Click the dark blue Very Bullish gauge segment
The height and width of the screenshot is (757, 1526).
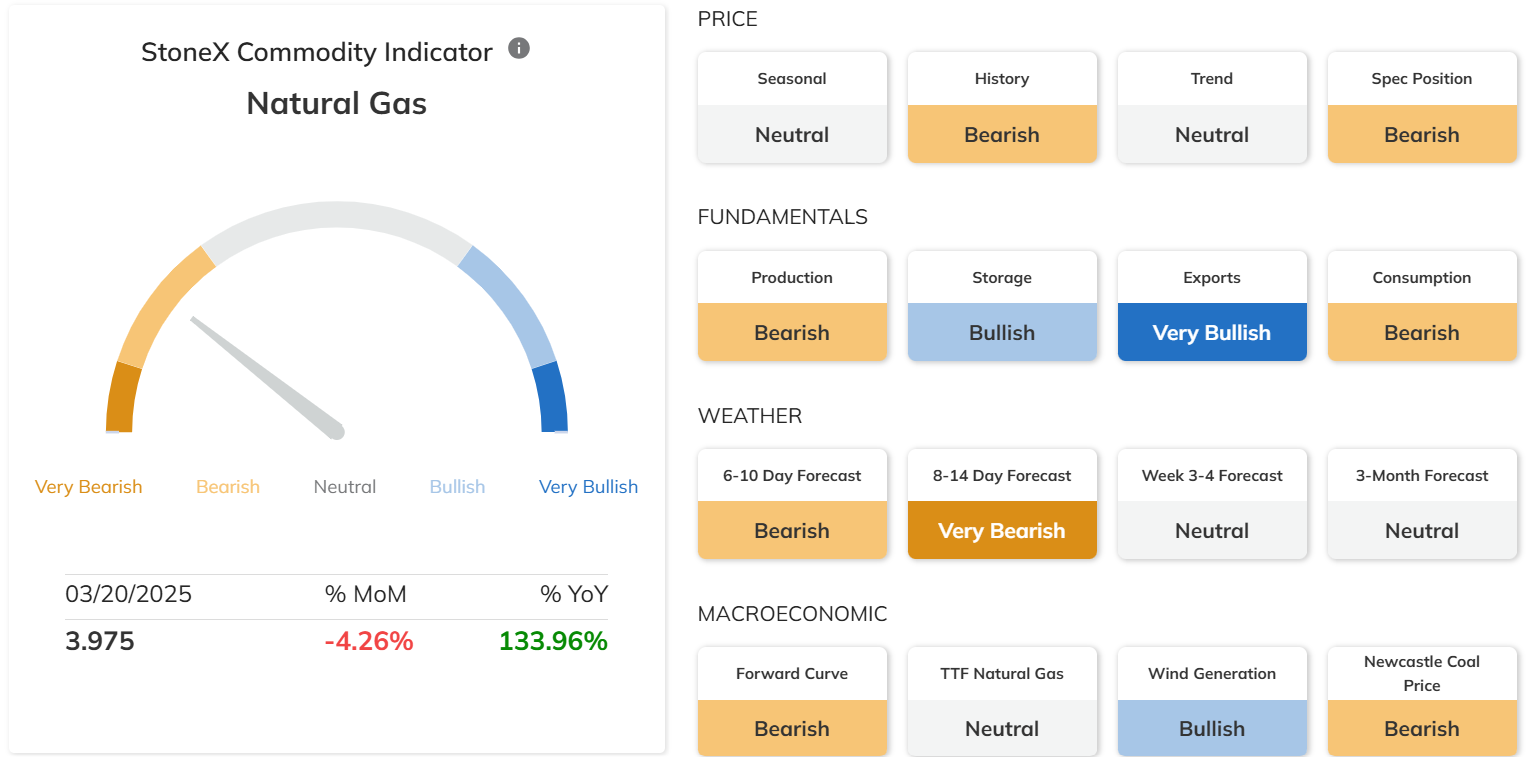point(553,398)
